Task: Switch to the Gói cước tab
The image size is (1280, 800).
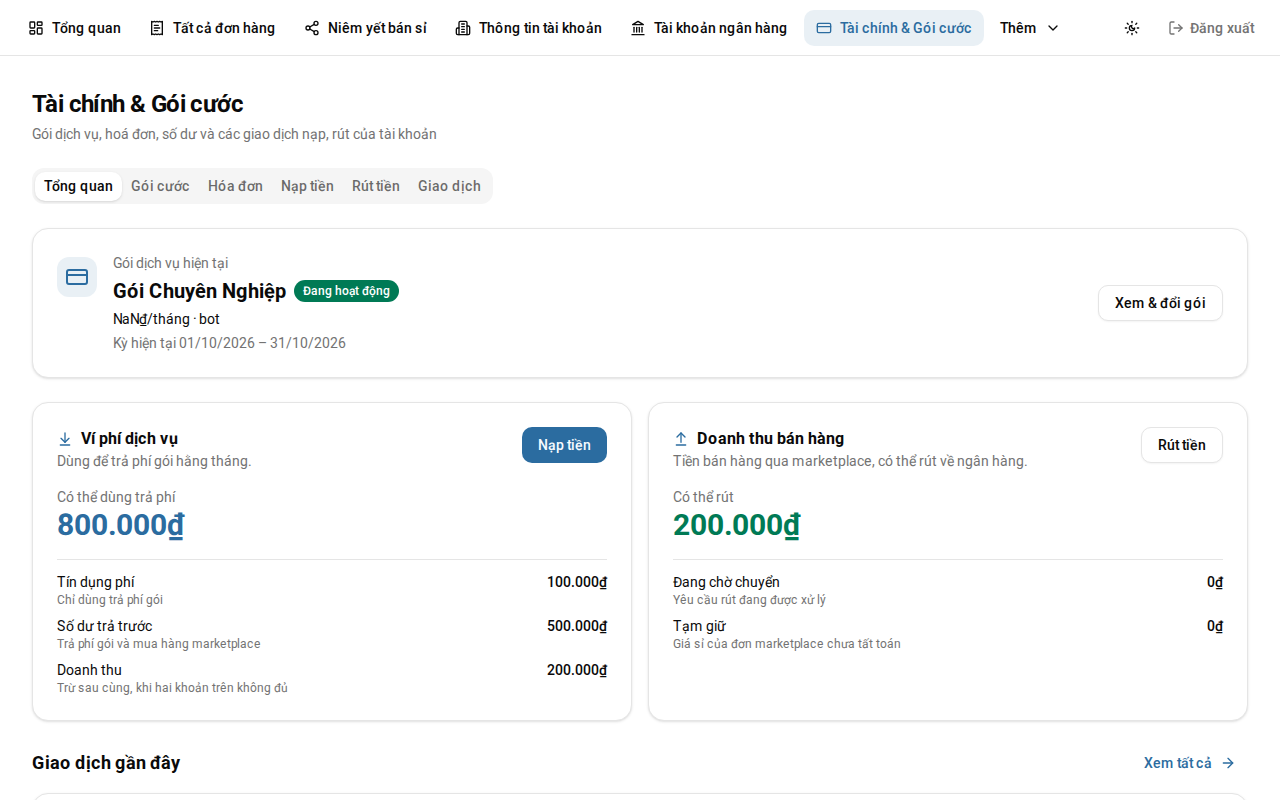Action: [x=160, y=186]
